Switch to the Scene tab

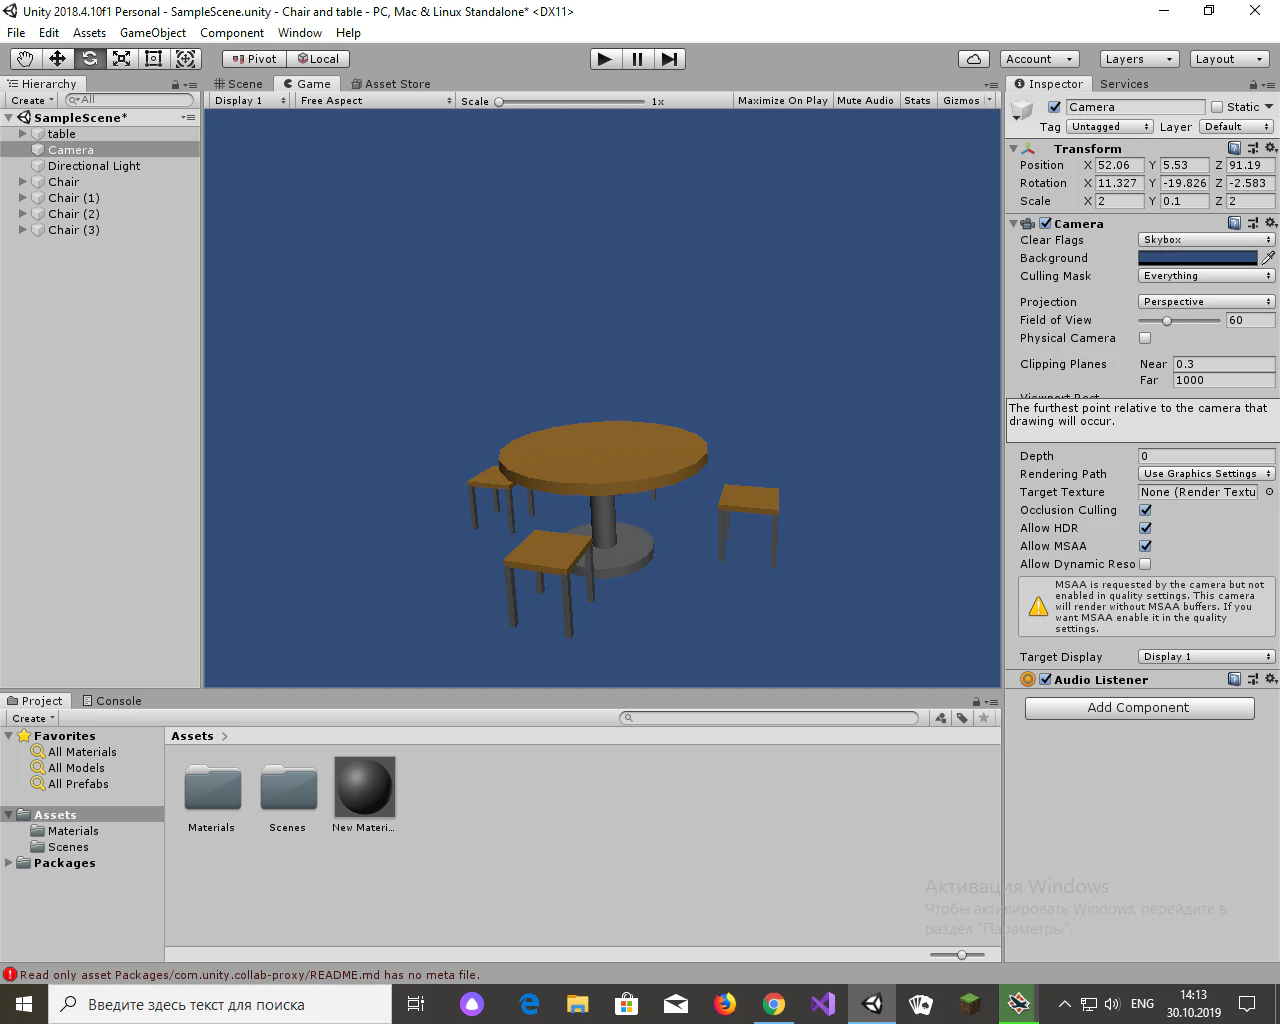click(239, 84)
